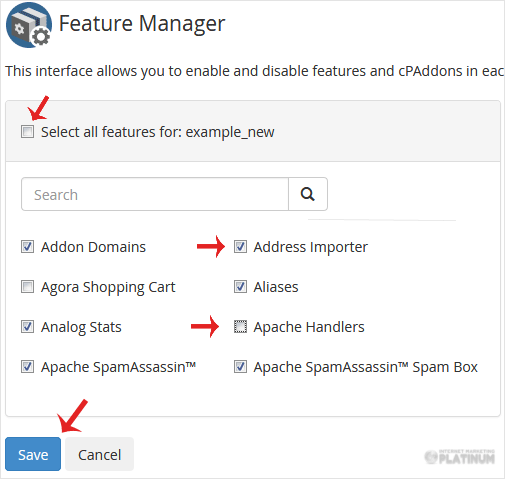This screenshot has width=505, height=479.
Task: Check the Agora Shopping Cart checkbox
Action: (27, 287)
